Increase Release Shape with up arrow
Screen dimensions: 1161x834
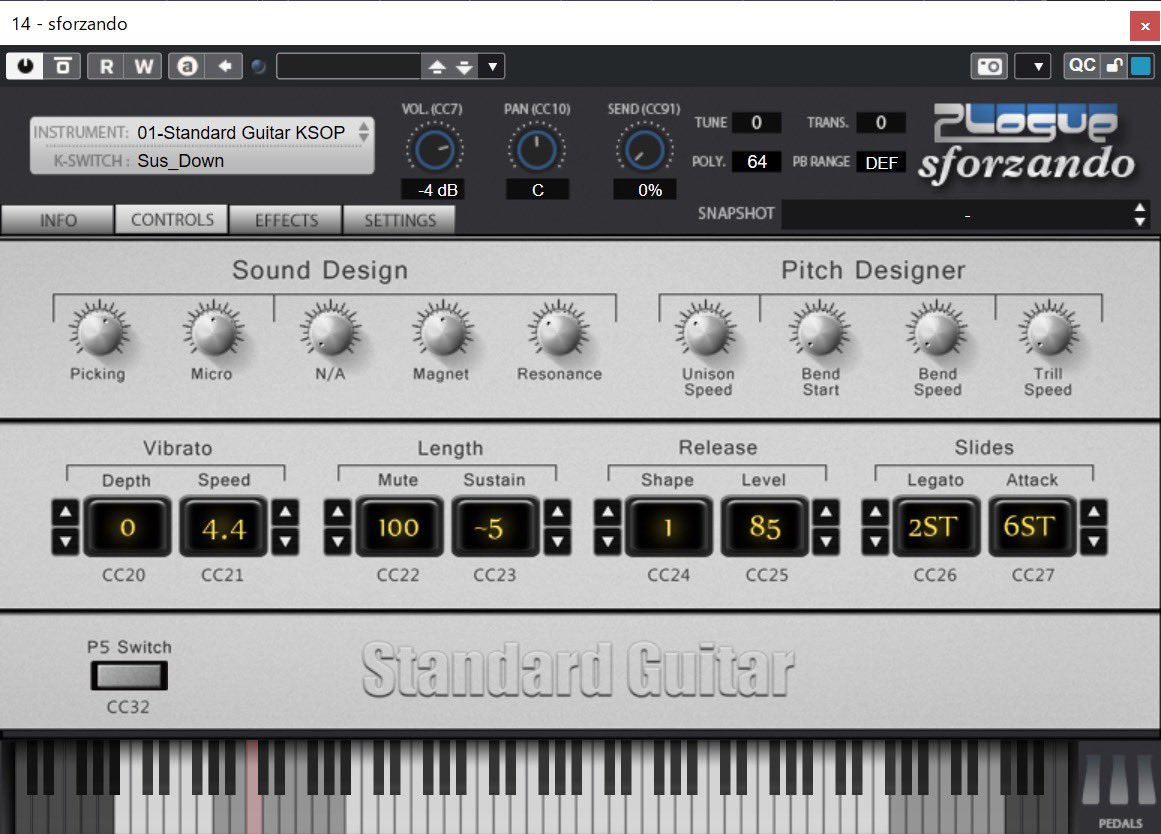click(x=607, y=512)
